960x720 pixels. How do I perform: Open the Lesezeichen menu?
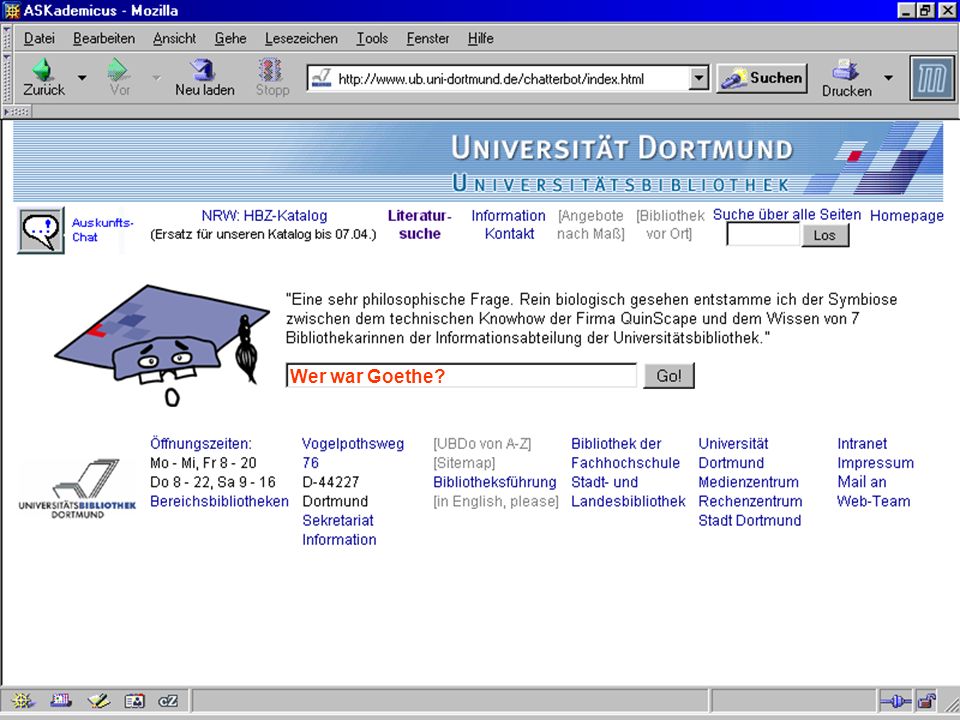301,39
